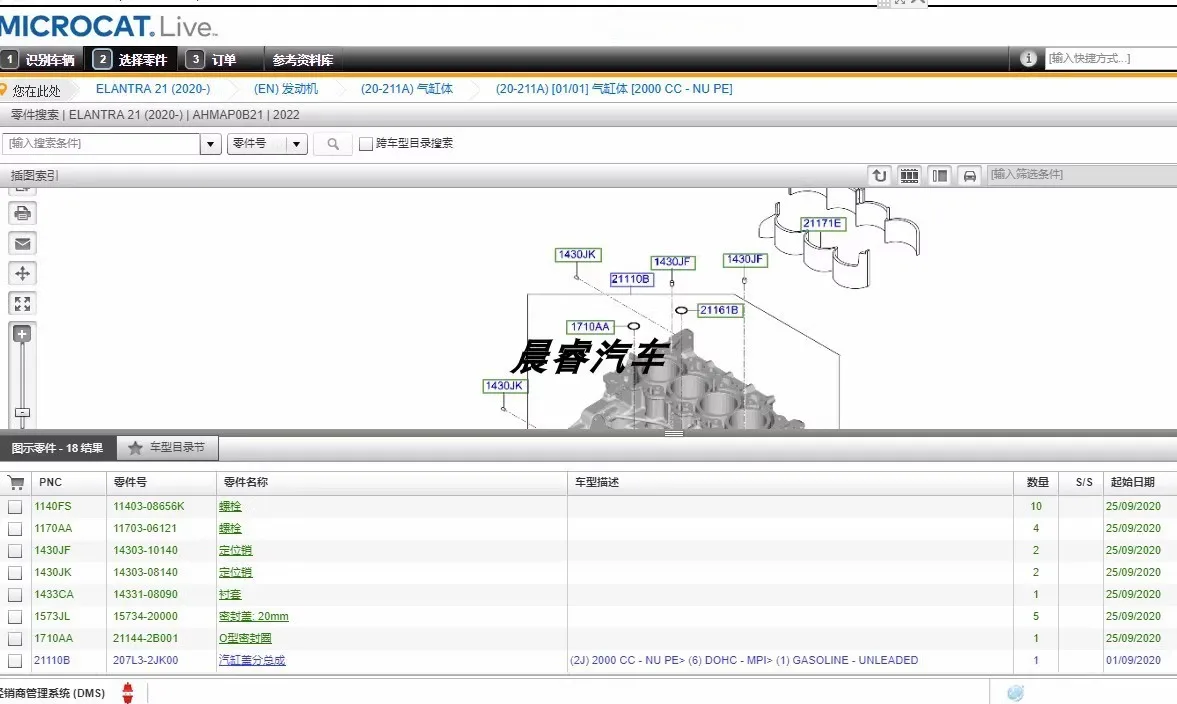
Task: Select part number 14303-10140
Action: tap(146, 551)
